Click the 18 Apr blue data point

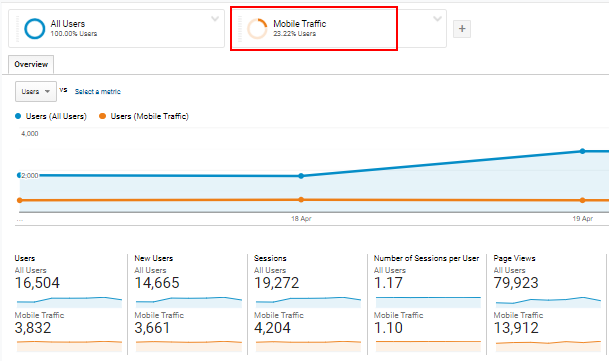click(301, 176)
